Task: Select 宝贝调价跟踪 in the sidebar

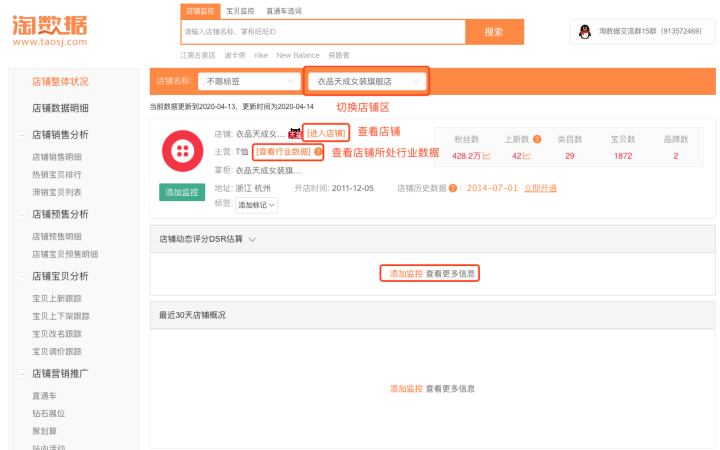Action: pos(57,352)
